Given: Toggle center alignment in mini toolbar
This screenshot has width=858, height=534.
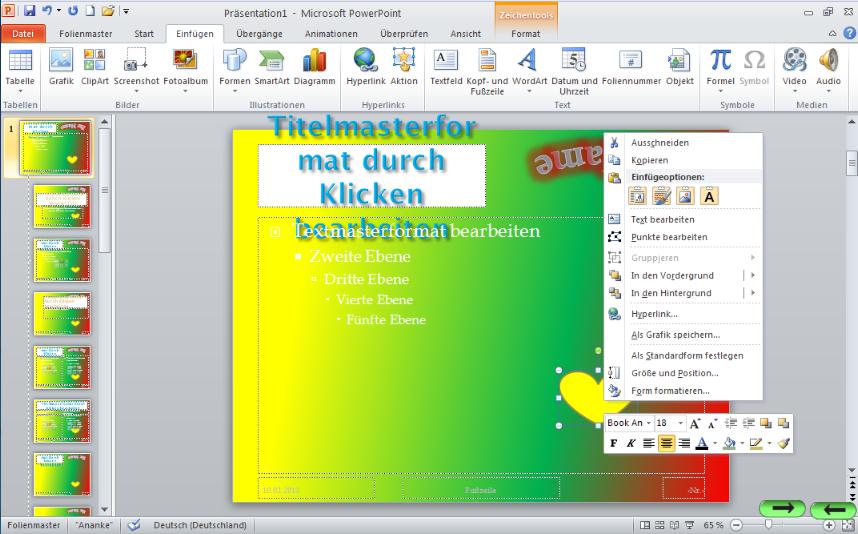Looking at the screenshot, I should pos(666,443).
